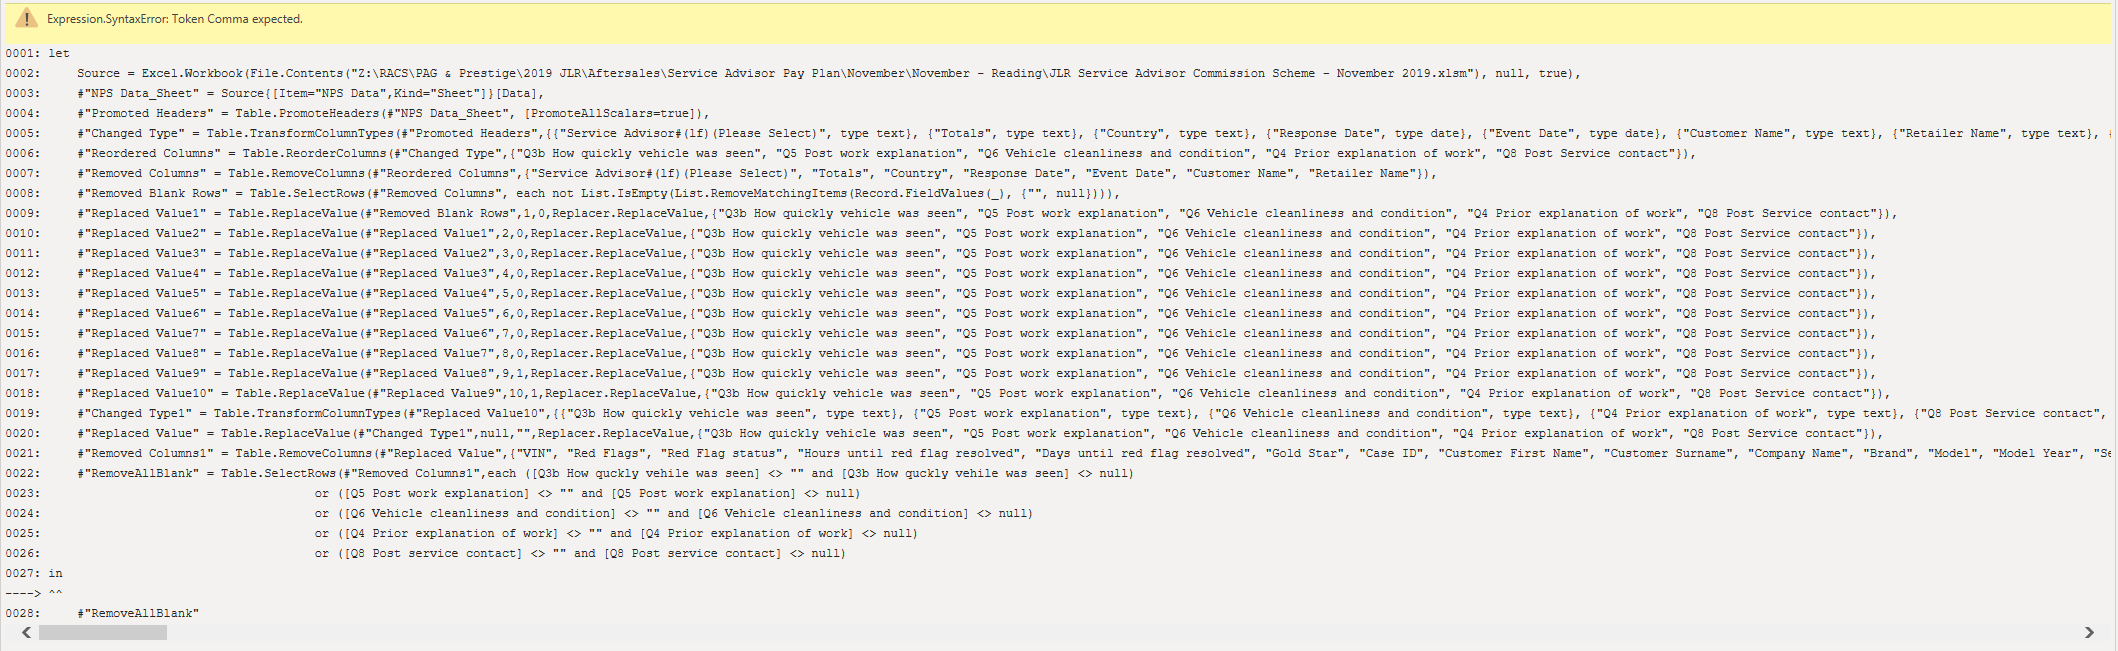Click 'Table.RemoveColumns' on line 0007
Image resolution: width=2118 pixels, height=651 pixels.
coord(296,173)
